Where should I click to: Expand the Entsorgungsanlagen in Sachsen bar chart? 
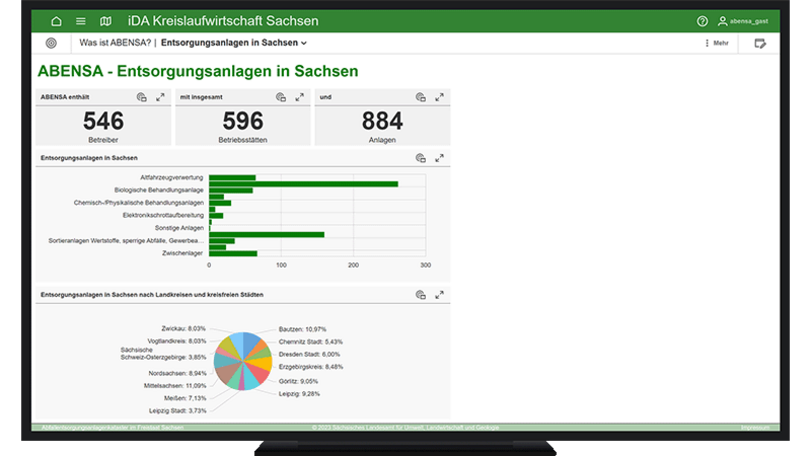click(439, 158)
